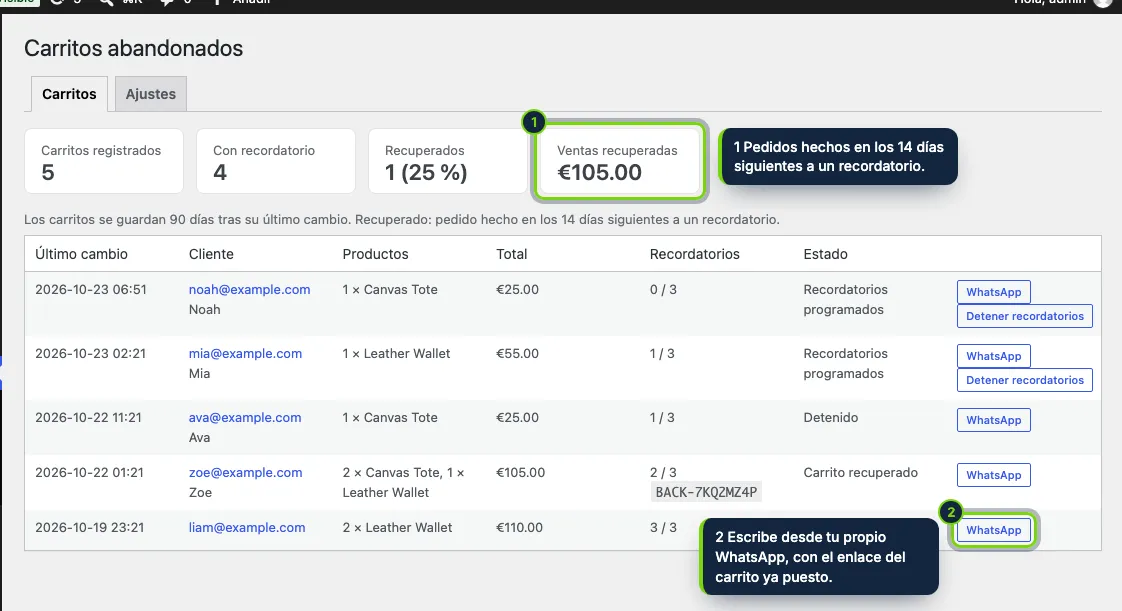1122x611 pixels.
Task: Click 1 / 3 reminders in Ava's row
Action: (662, 417)
